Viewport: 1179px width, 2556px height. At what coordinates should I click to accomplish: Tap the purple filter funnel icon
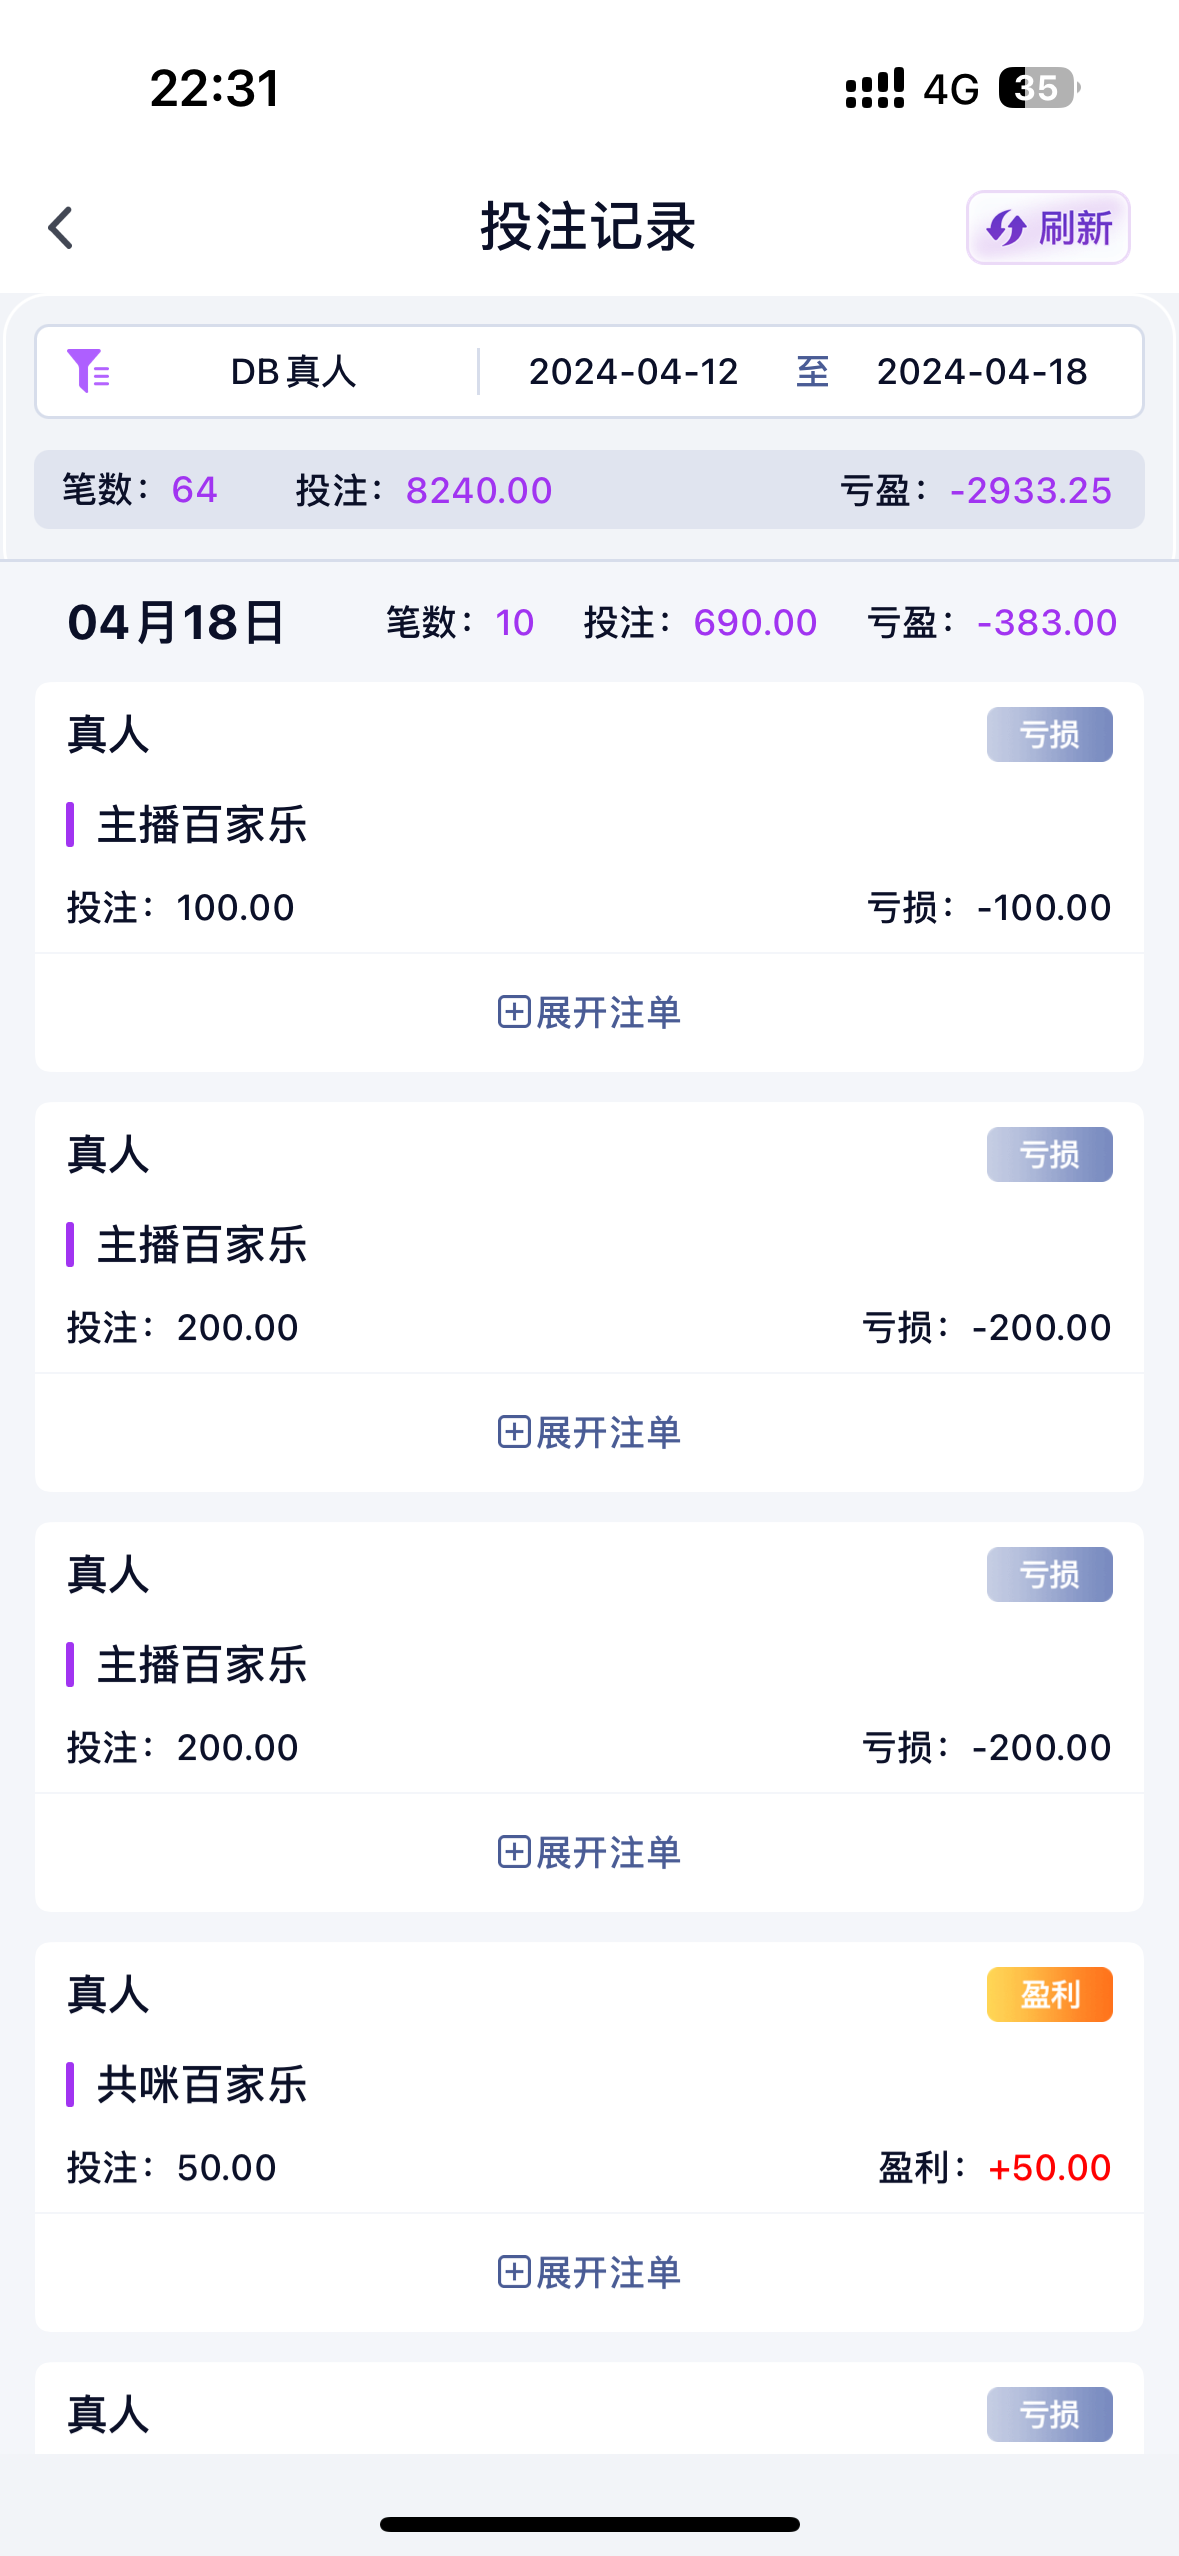pos(88,371)
